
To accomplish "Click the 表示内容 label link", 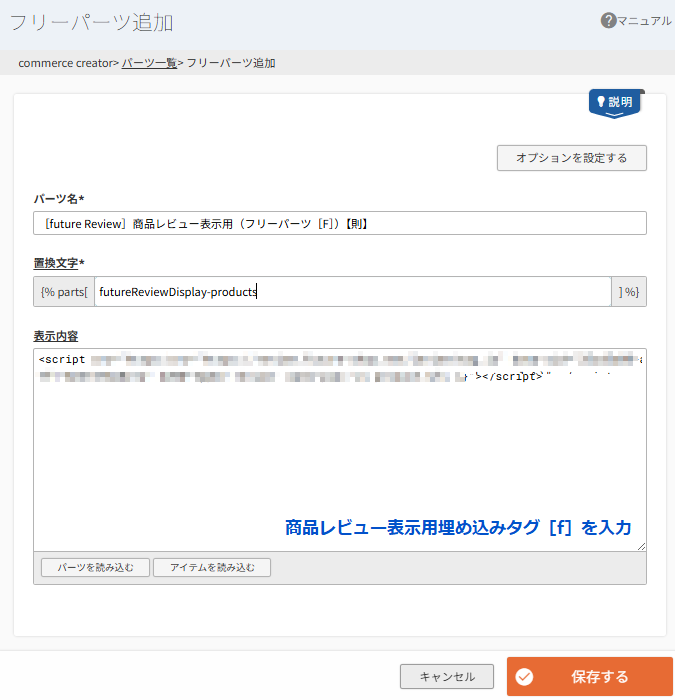I will pos(56,336).
